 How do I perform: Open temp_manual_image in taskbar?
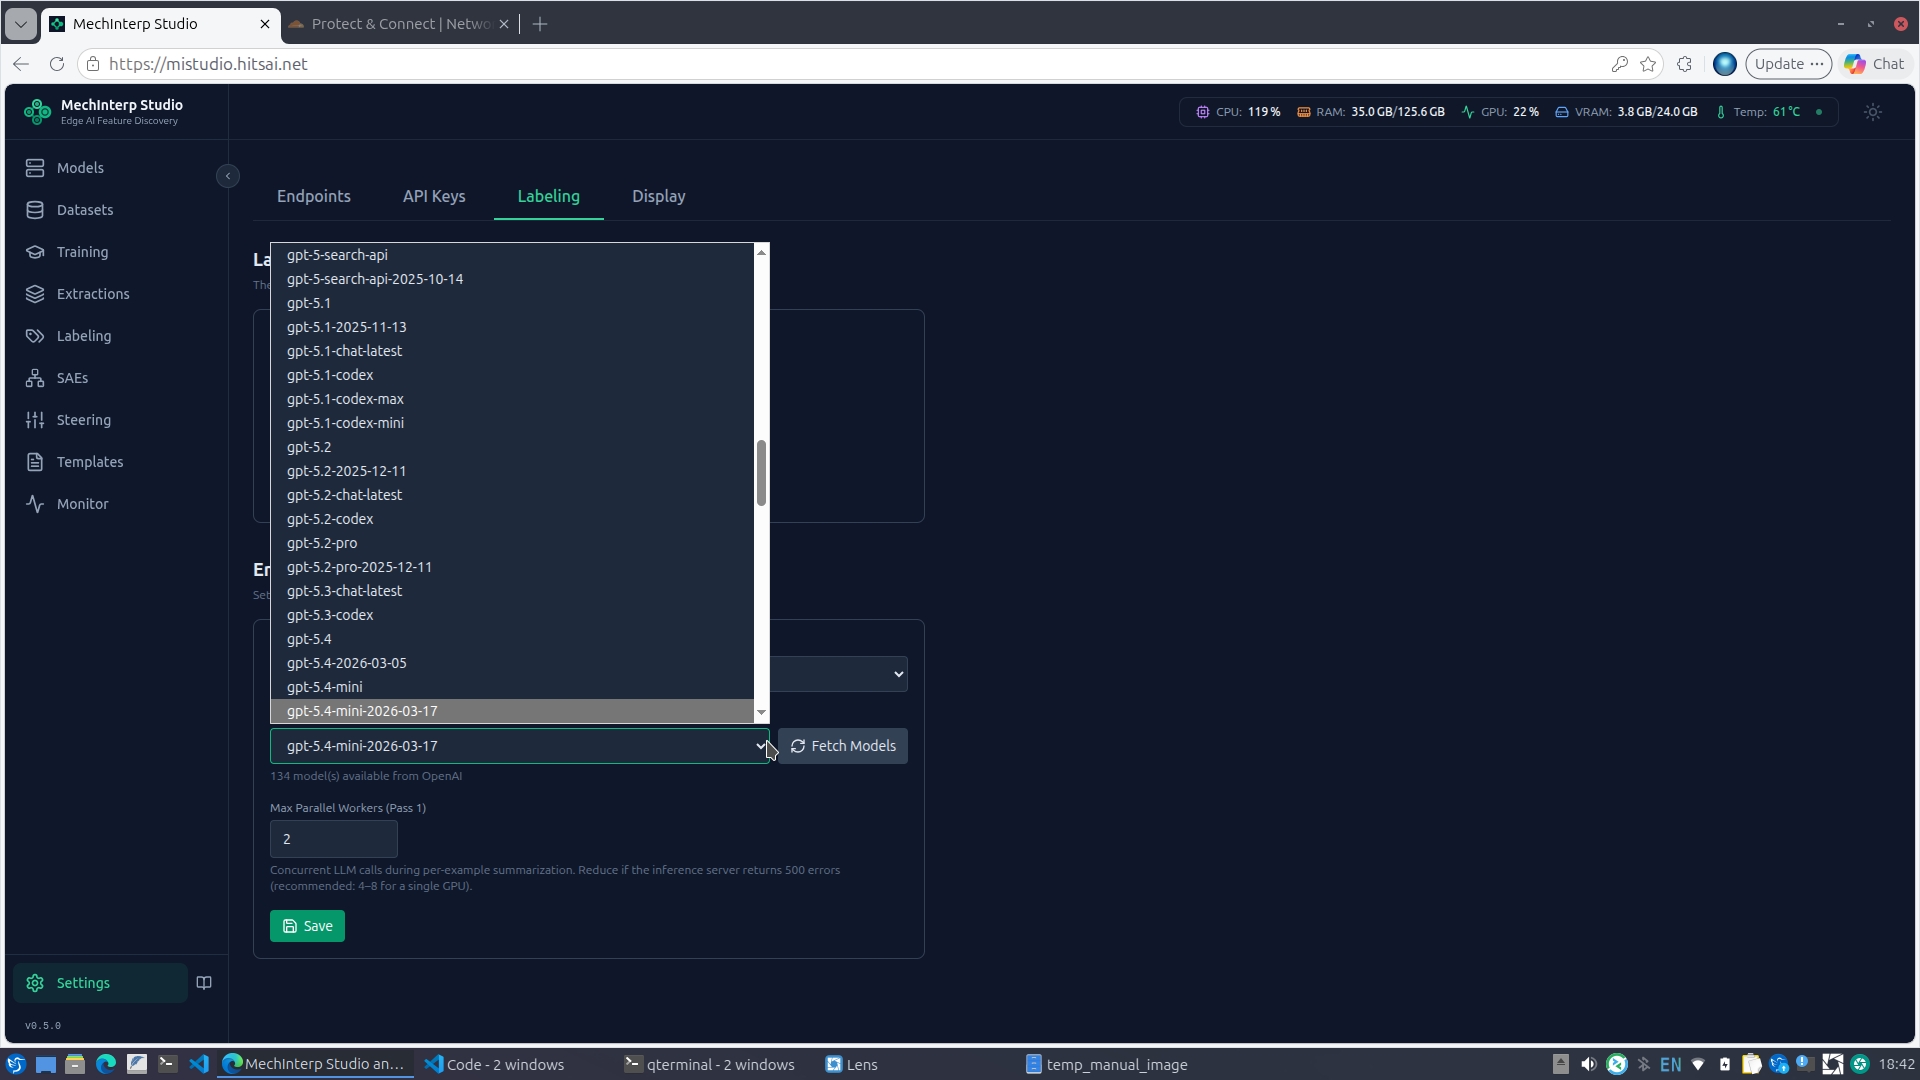point(1107,1064)
